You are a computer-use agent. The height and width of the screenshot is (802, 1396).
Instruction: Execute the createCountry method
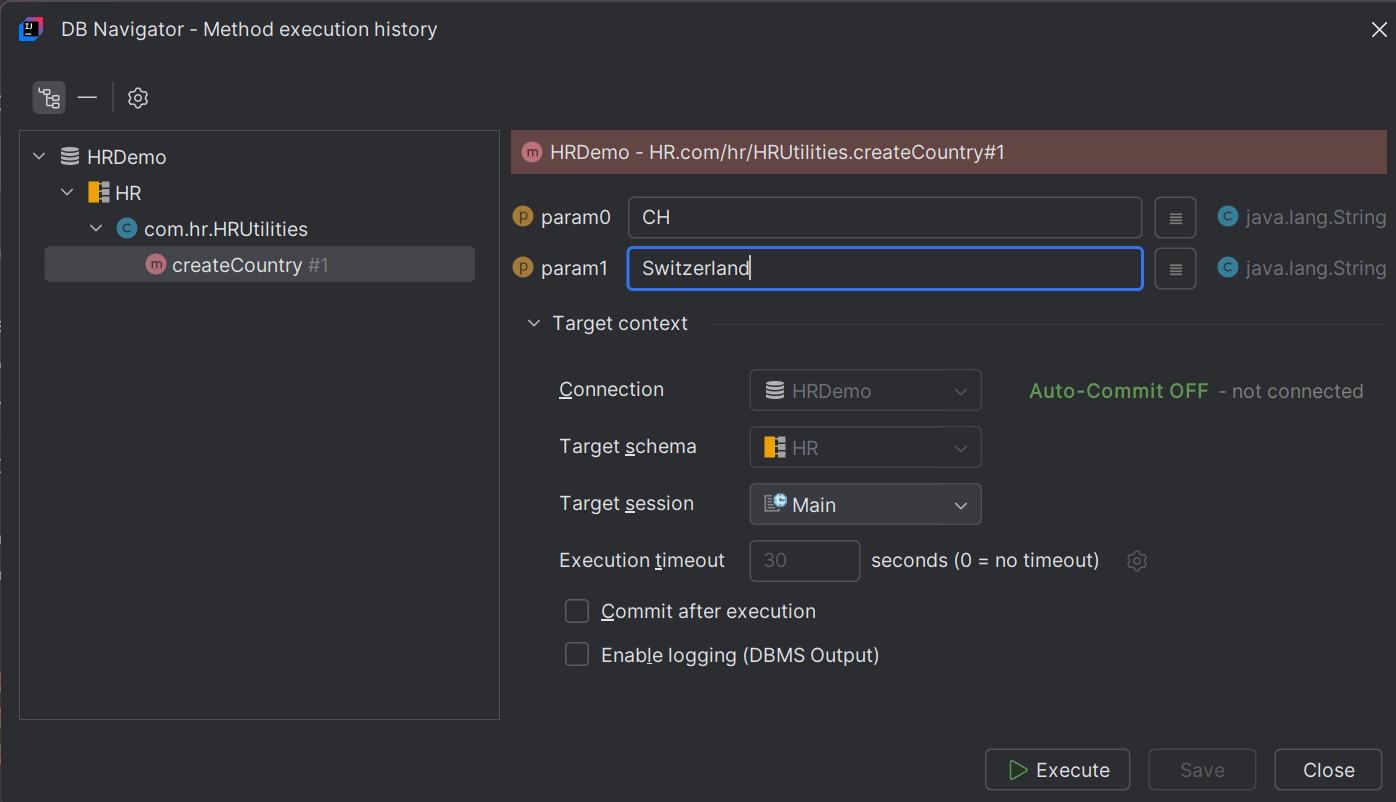(x=1057, y=769)
